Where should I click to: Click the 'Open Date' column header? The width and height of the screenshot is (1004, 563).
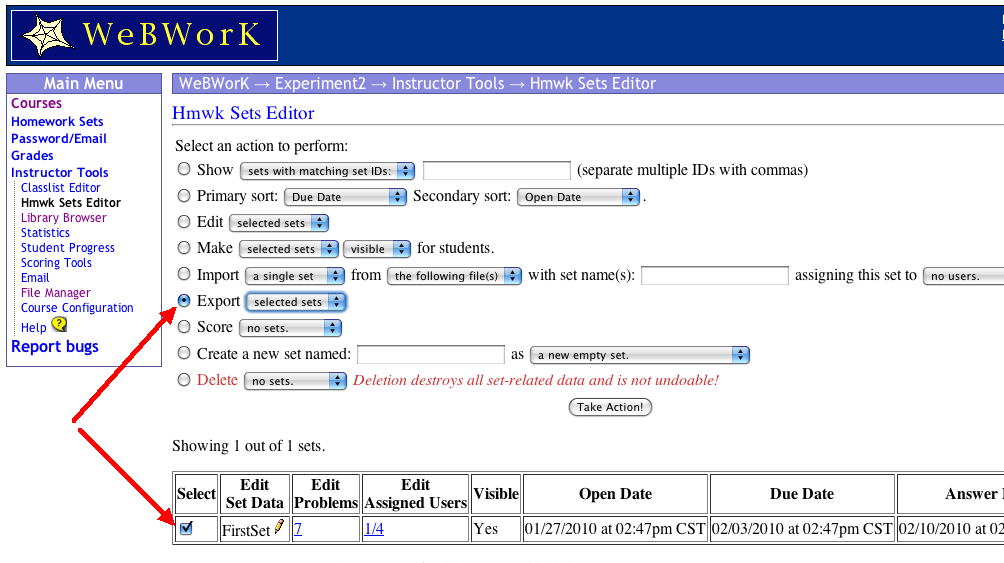(x=615, y=494)
